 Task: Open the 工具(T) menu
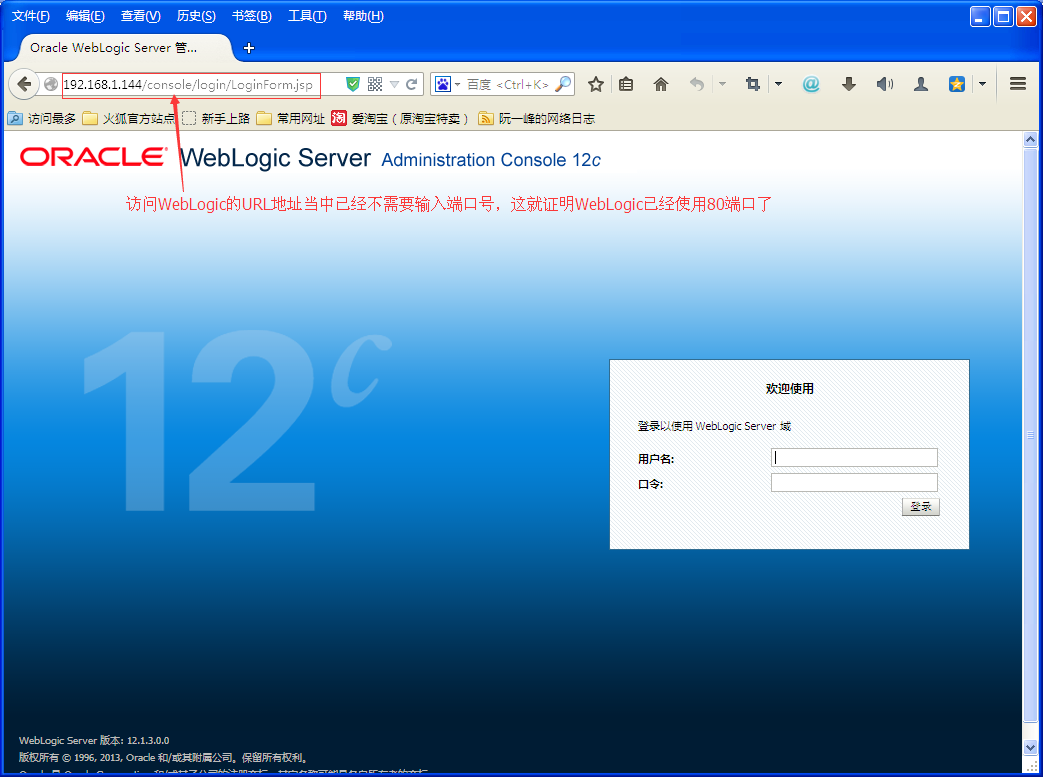point(307,16)
